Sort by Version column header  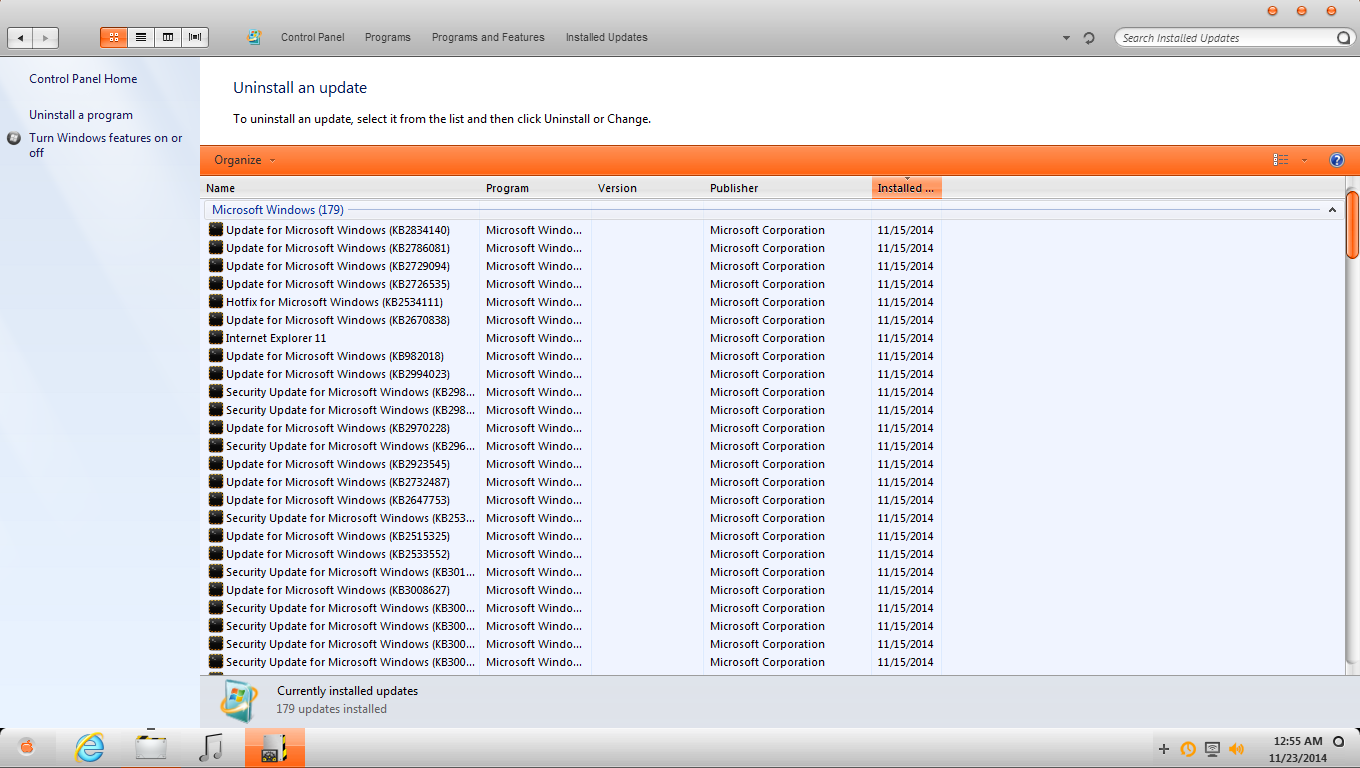point(647,188)
